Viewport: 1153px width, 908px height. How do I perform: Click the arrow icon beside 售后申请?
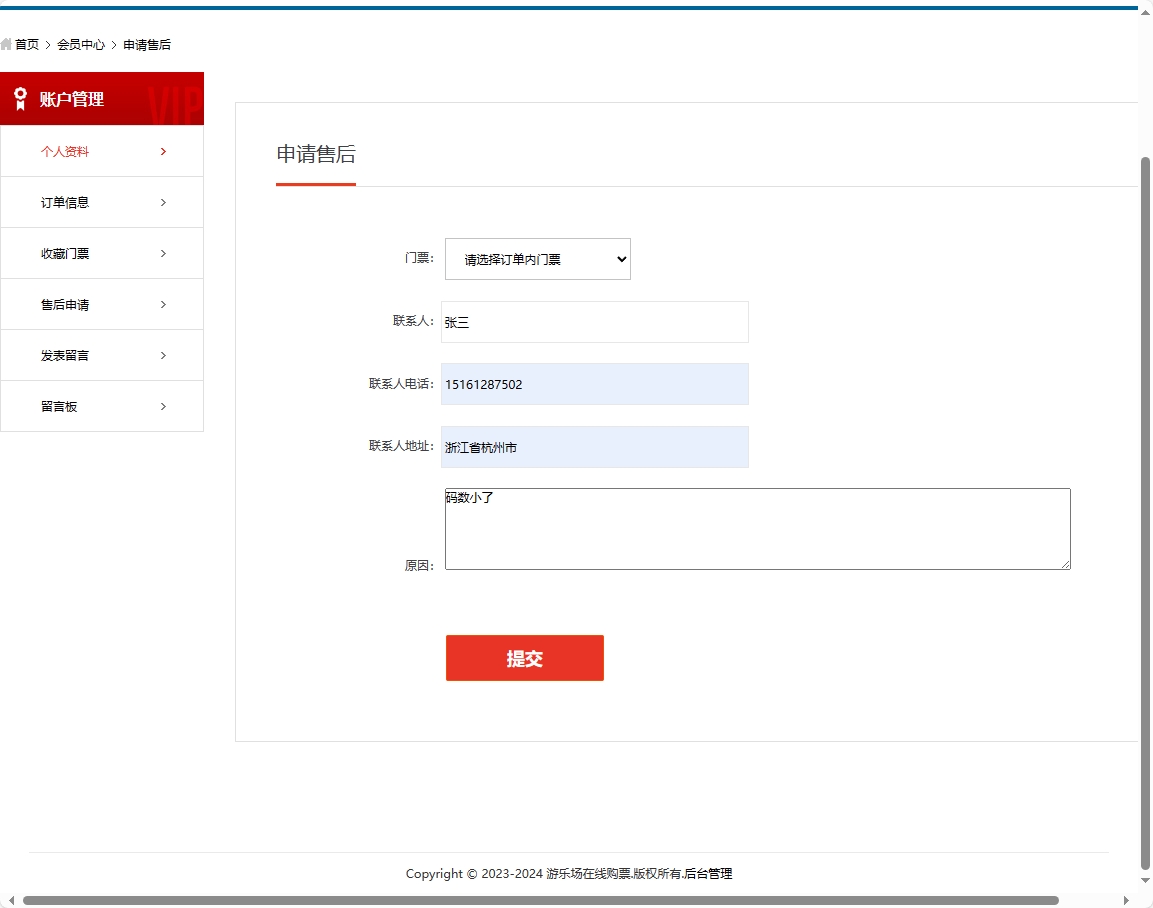pos(163,304)
